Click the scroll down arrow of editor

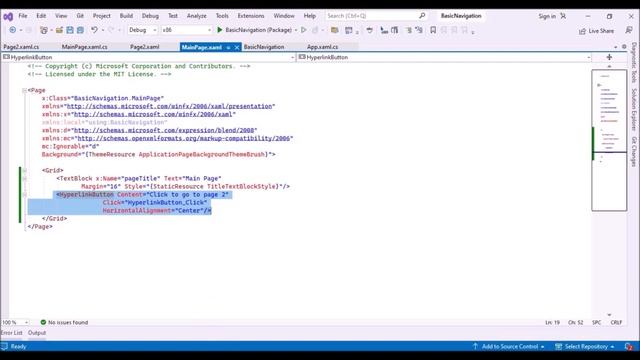[x=609, y=315]
